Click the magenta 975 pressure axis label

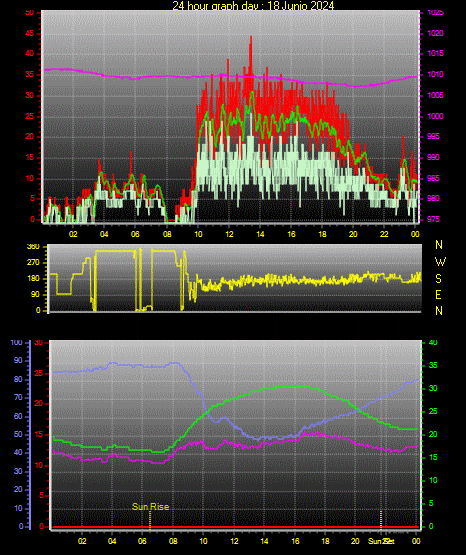point(433,219)
